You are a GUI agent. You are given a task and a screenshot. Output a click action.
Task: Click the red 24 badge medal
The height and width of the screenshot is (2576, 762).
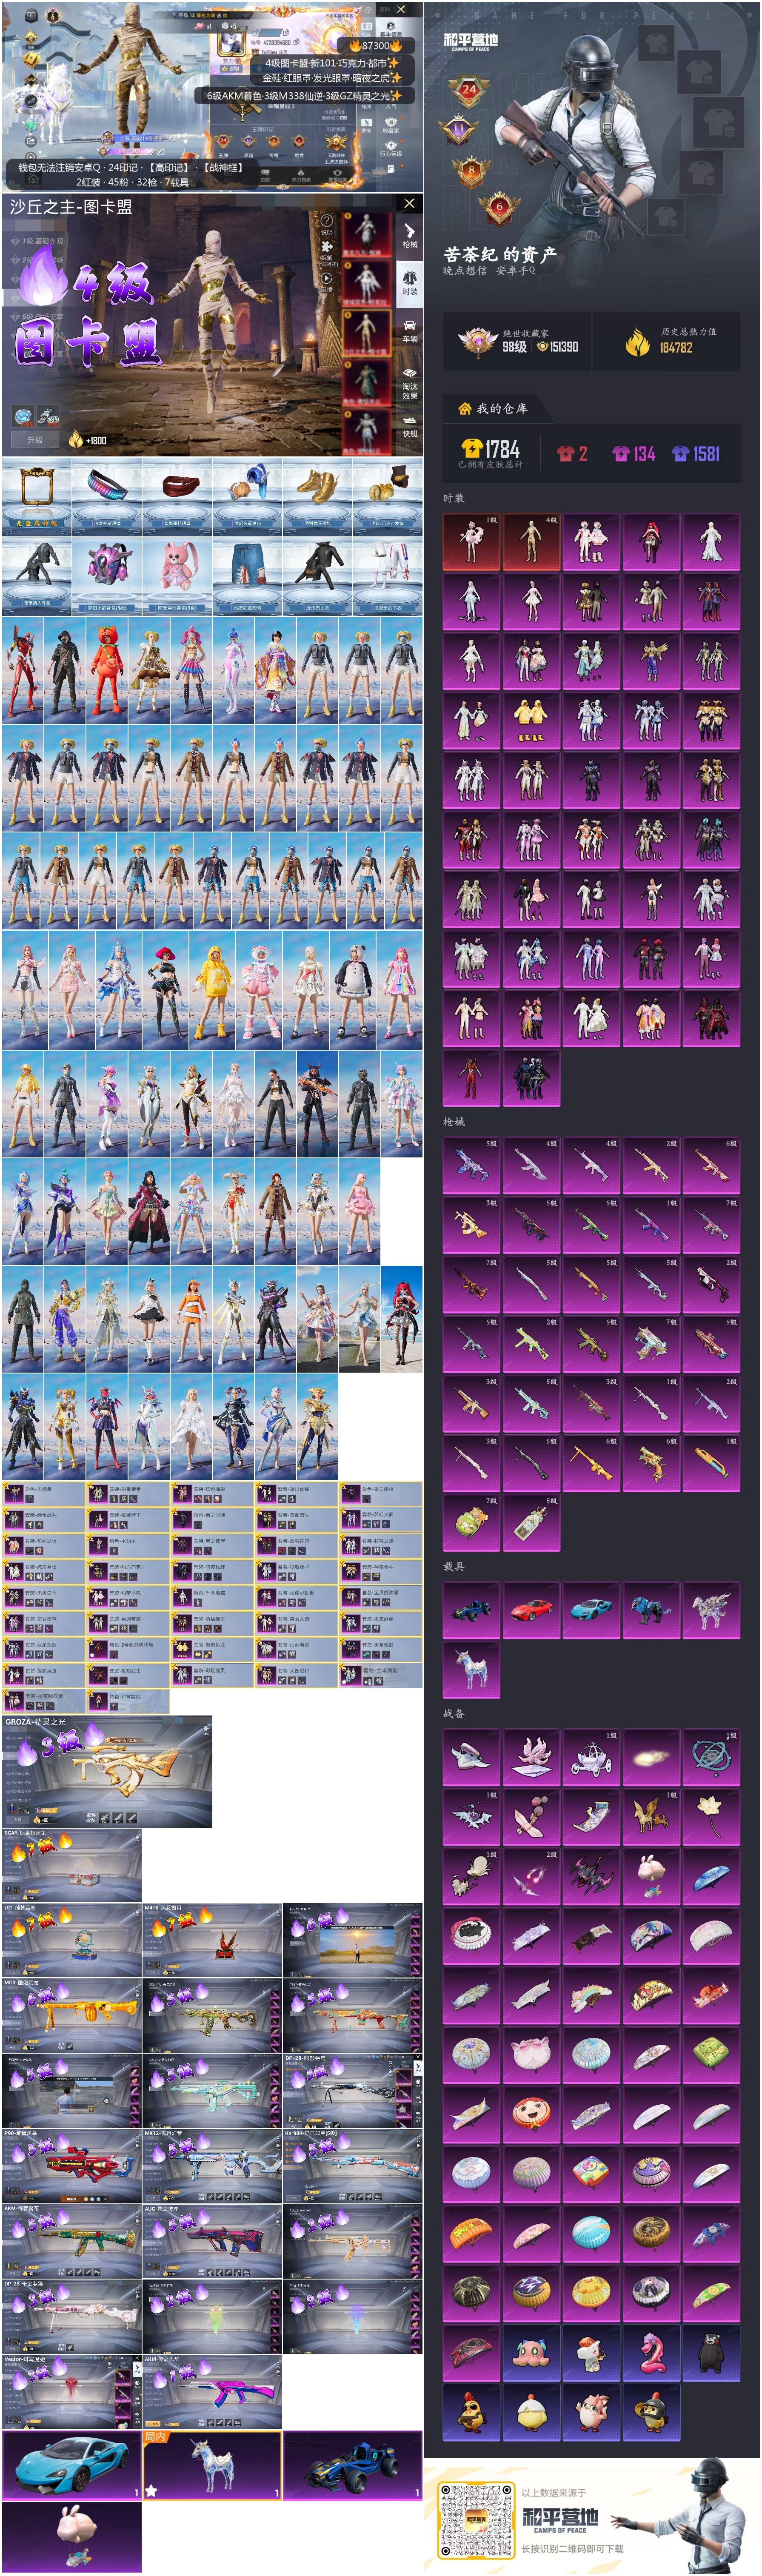(469, 92)
